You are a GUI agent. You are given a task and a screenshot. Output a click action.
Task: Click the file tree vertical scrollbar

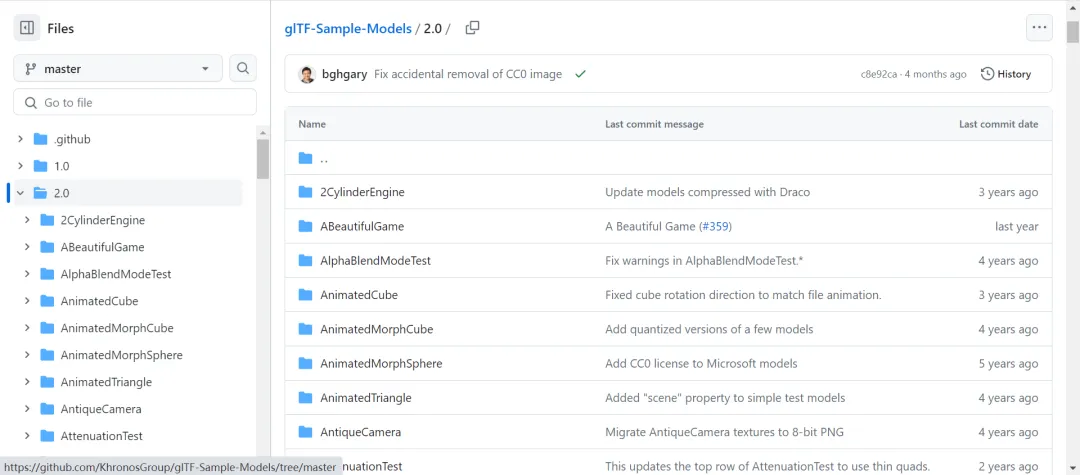(263, 160)
